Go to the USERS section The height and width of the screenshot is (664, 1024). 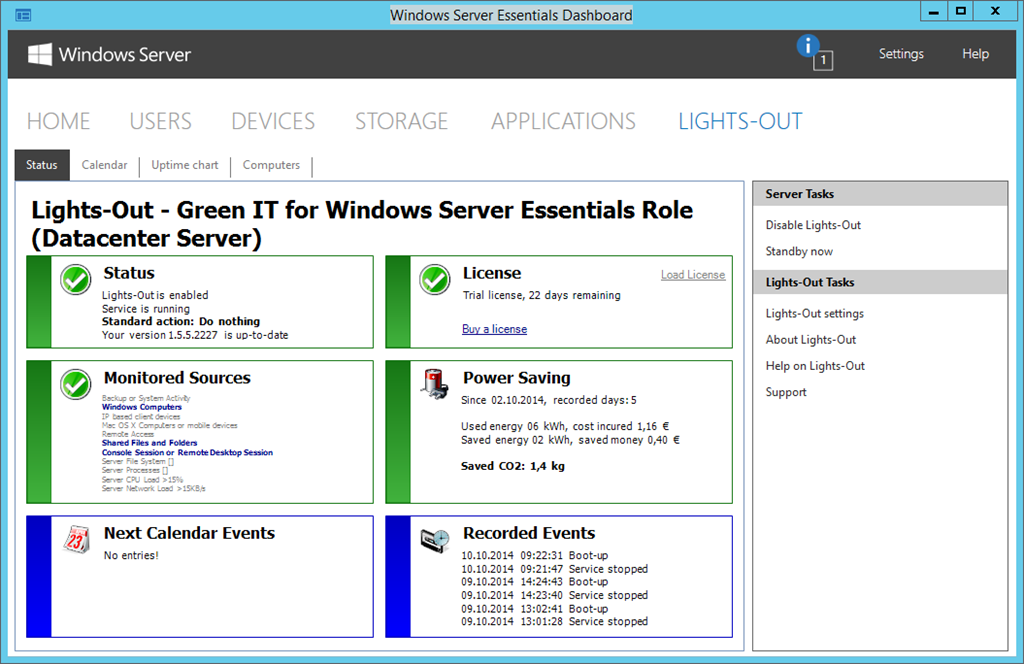pyautogui.click(x=161, y=121)
